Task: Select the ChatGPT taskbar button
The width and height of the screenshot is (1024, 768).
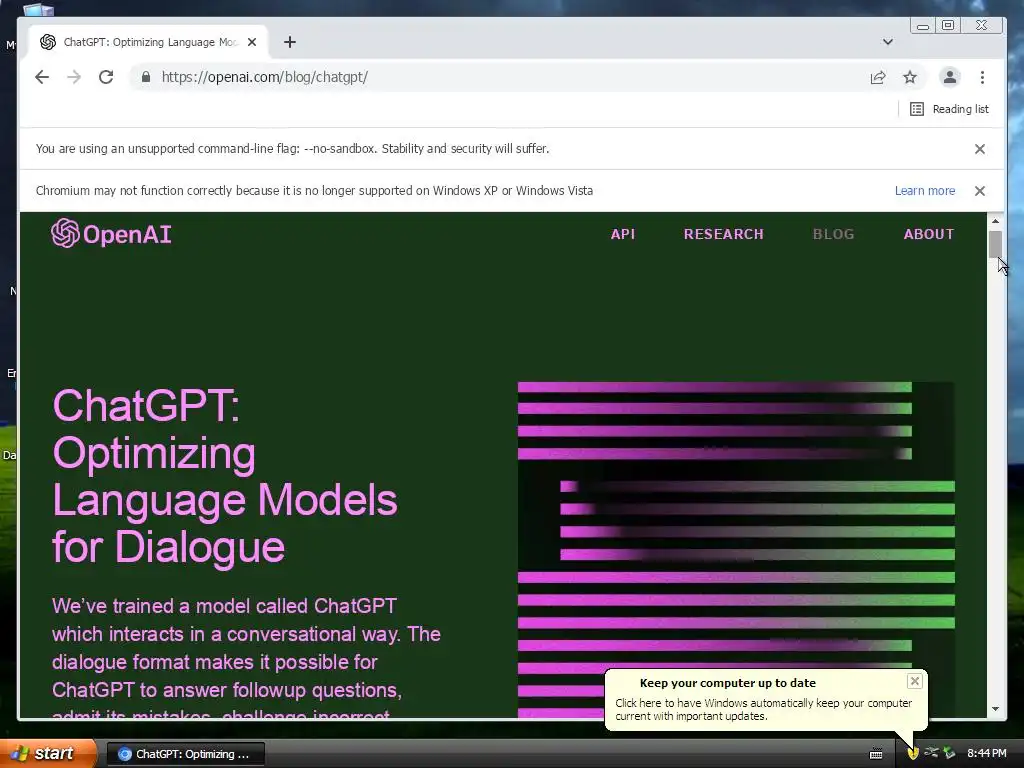Action: (x=186, y=754)
